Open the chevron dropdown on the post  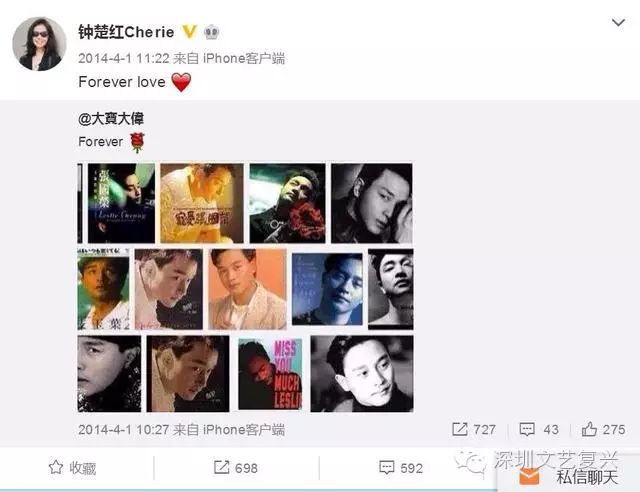point(618,22)
